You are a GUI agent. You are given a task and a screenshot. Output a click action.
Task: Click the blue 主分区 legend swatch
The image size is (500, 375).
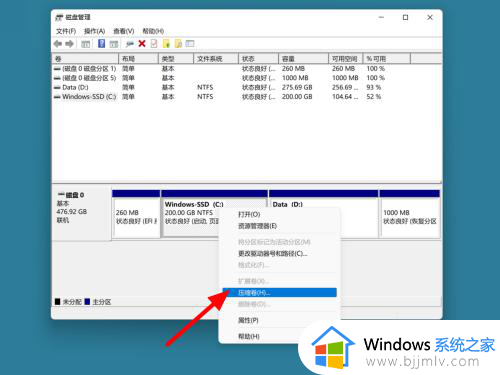pyautogui.click(x=87, y=302)
